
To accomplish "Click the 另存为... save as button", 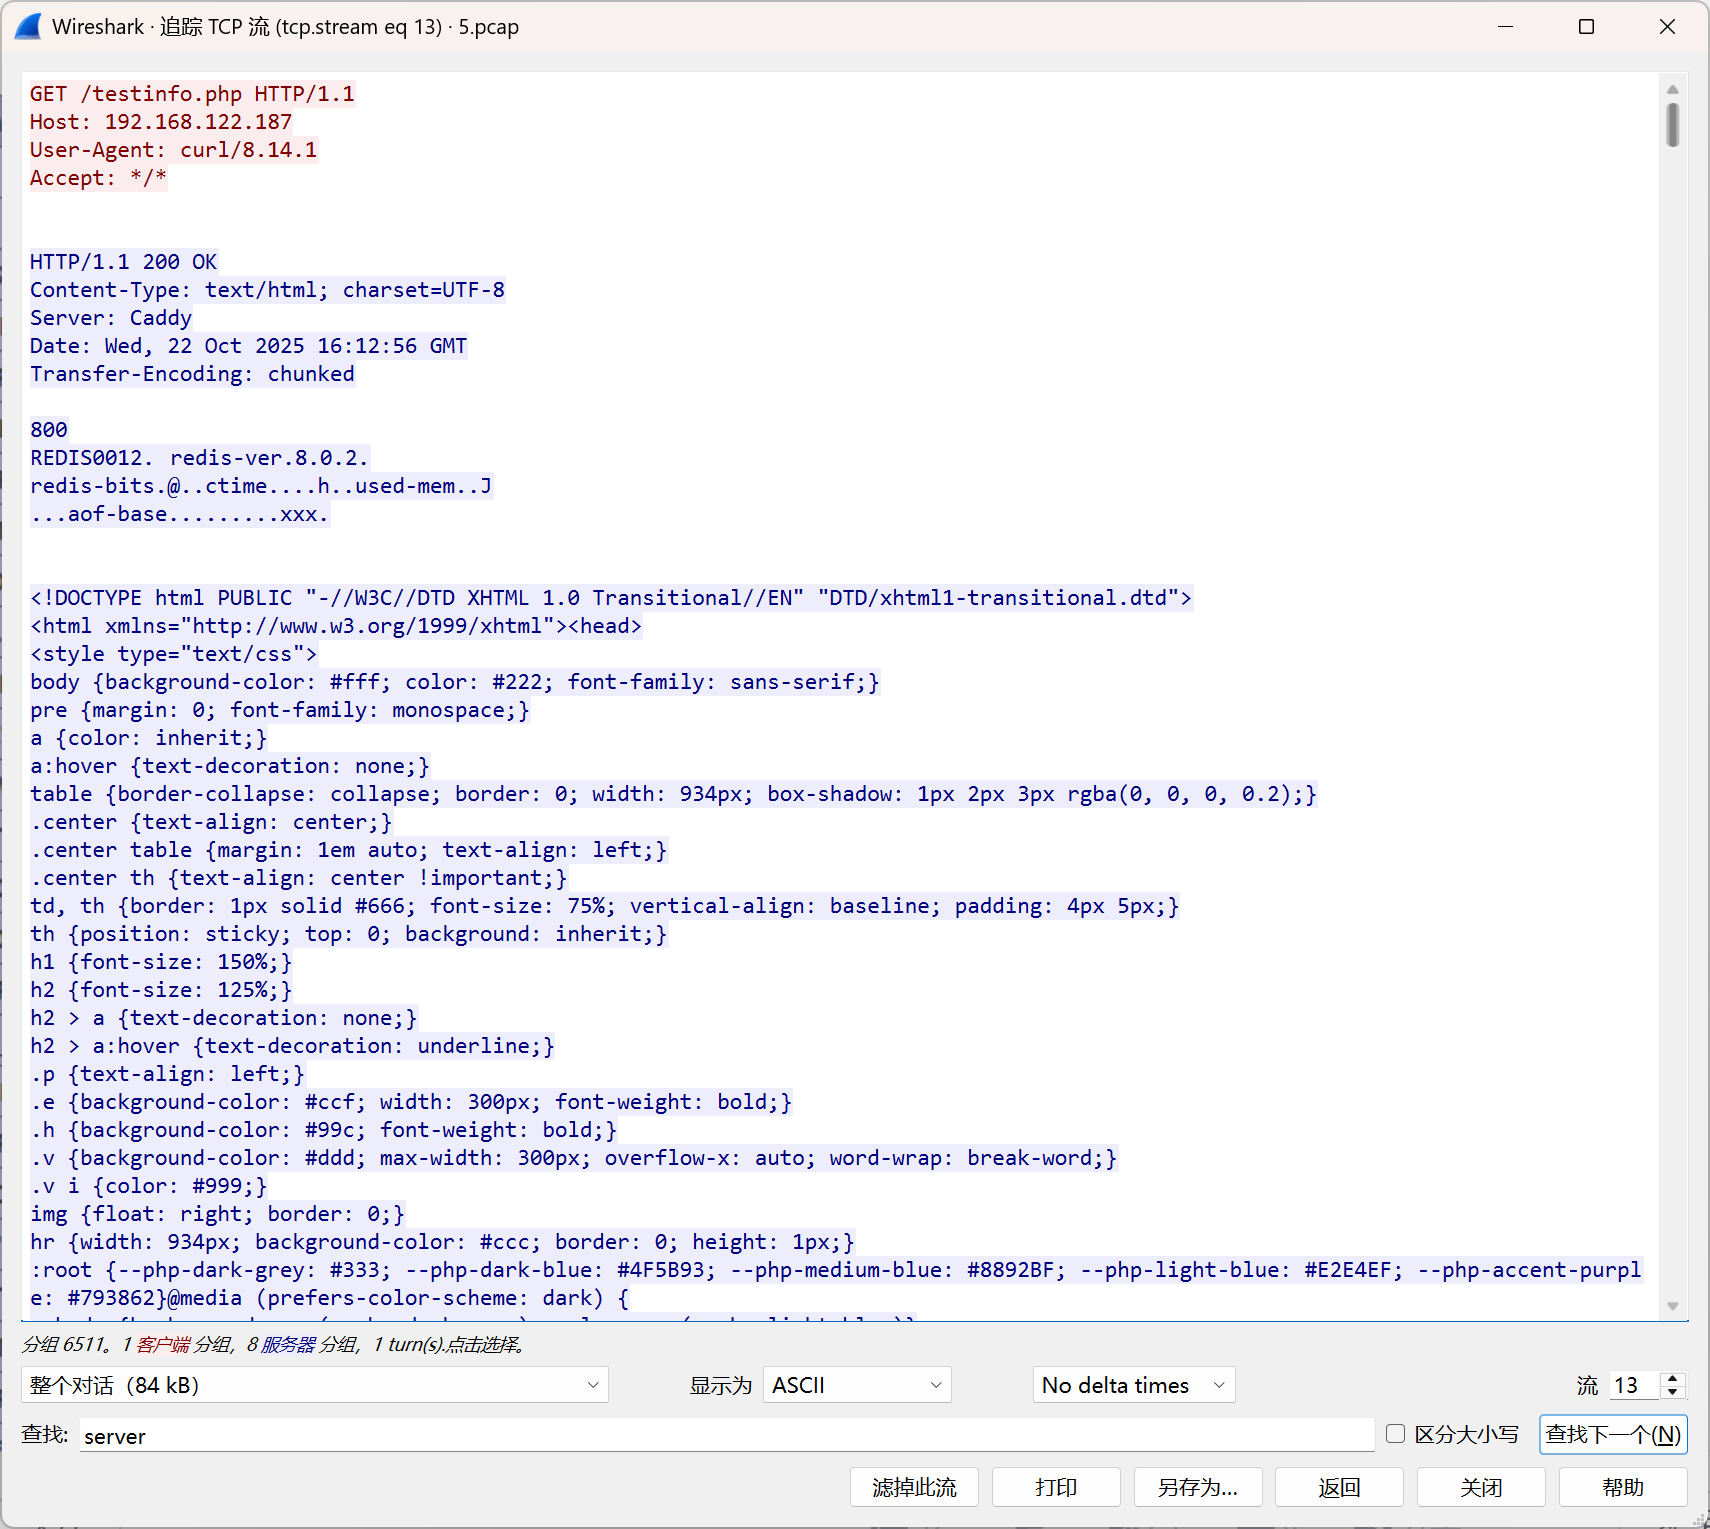I will tap(1198, 1487).
